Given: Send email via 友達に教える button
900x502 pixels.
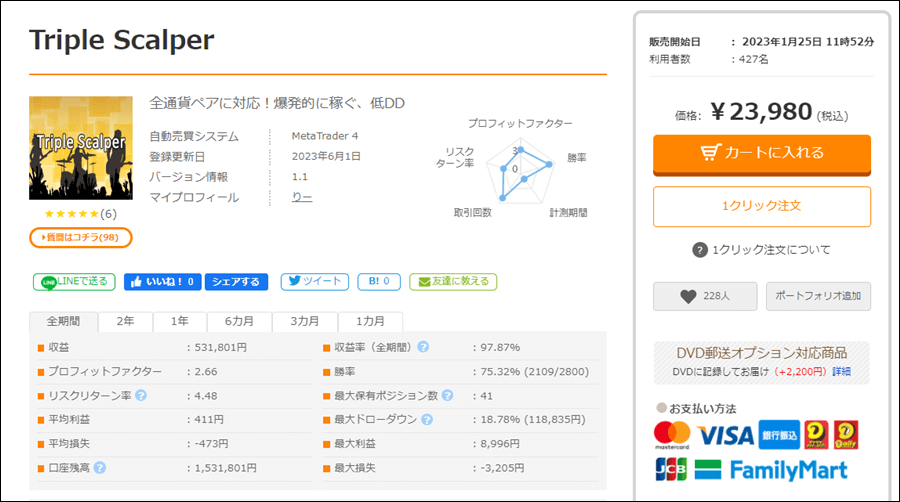Looking at the screenshot, I should click(453, 282).
